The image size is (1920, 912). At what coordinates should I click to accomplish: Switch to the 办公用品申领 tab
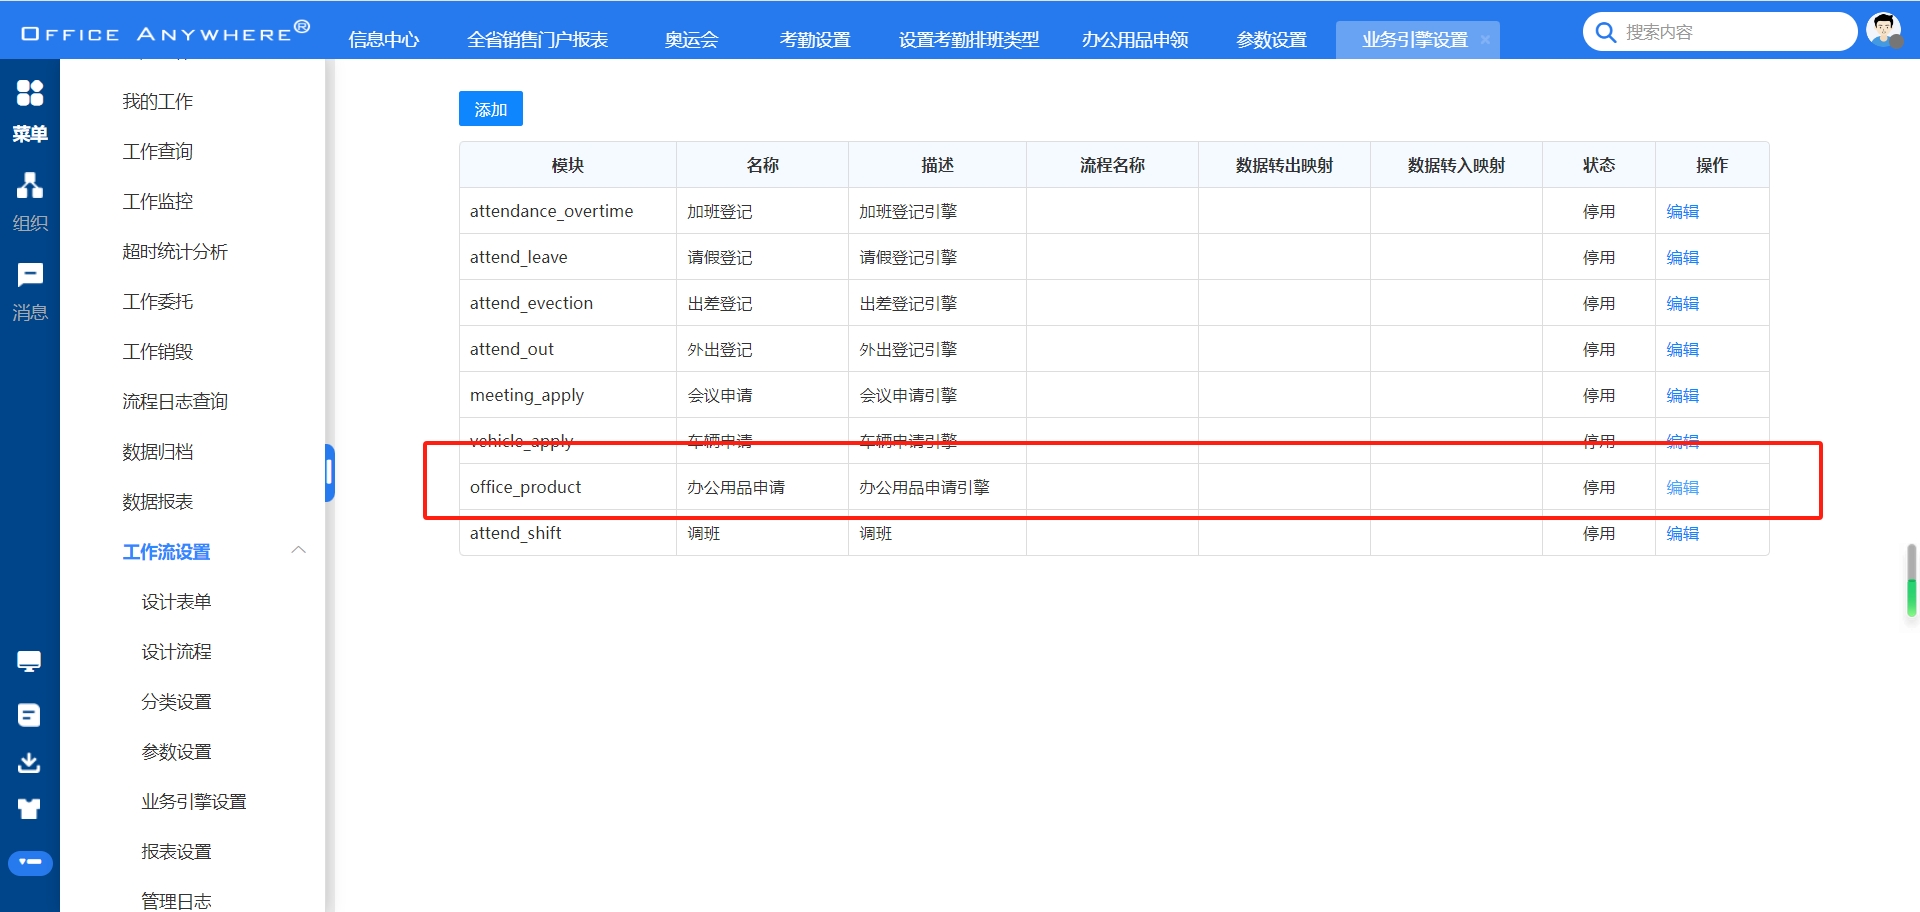(x=1135, y=40)
